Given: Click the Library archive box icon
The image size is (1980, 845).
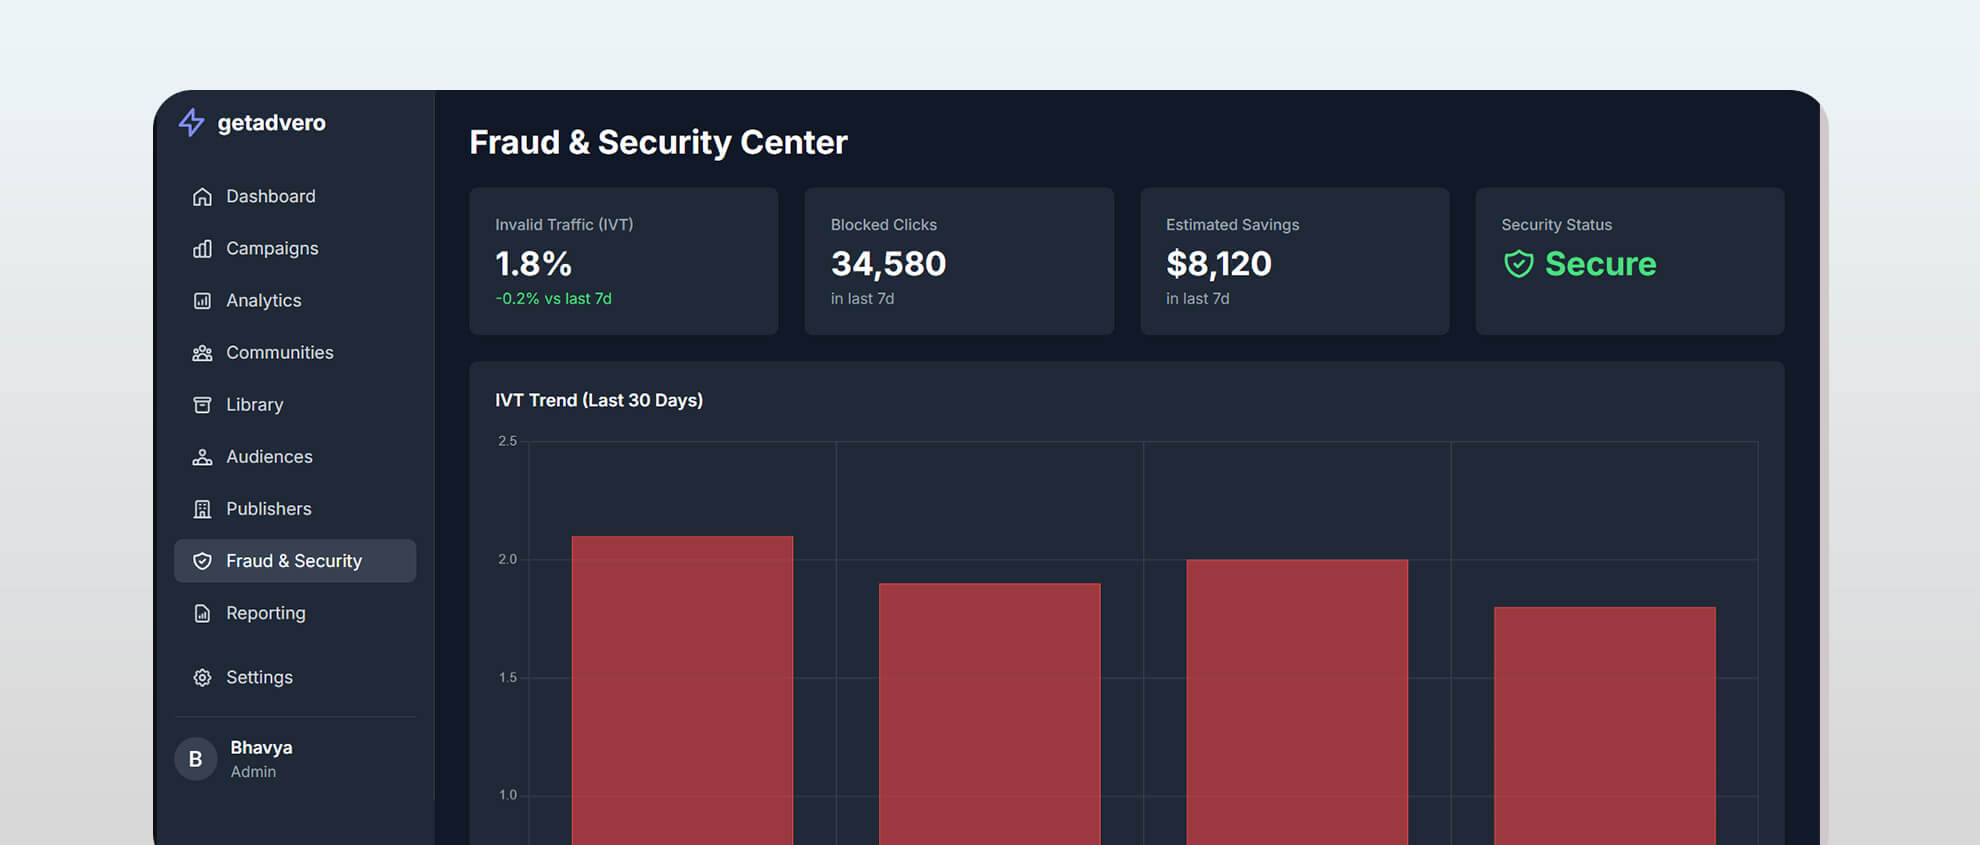Looking at the screenshot, I should tap(202, 405).
